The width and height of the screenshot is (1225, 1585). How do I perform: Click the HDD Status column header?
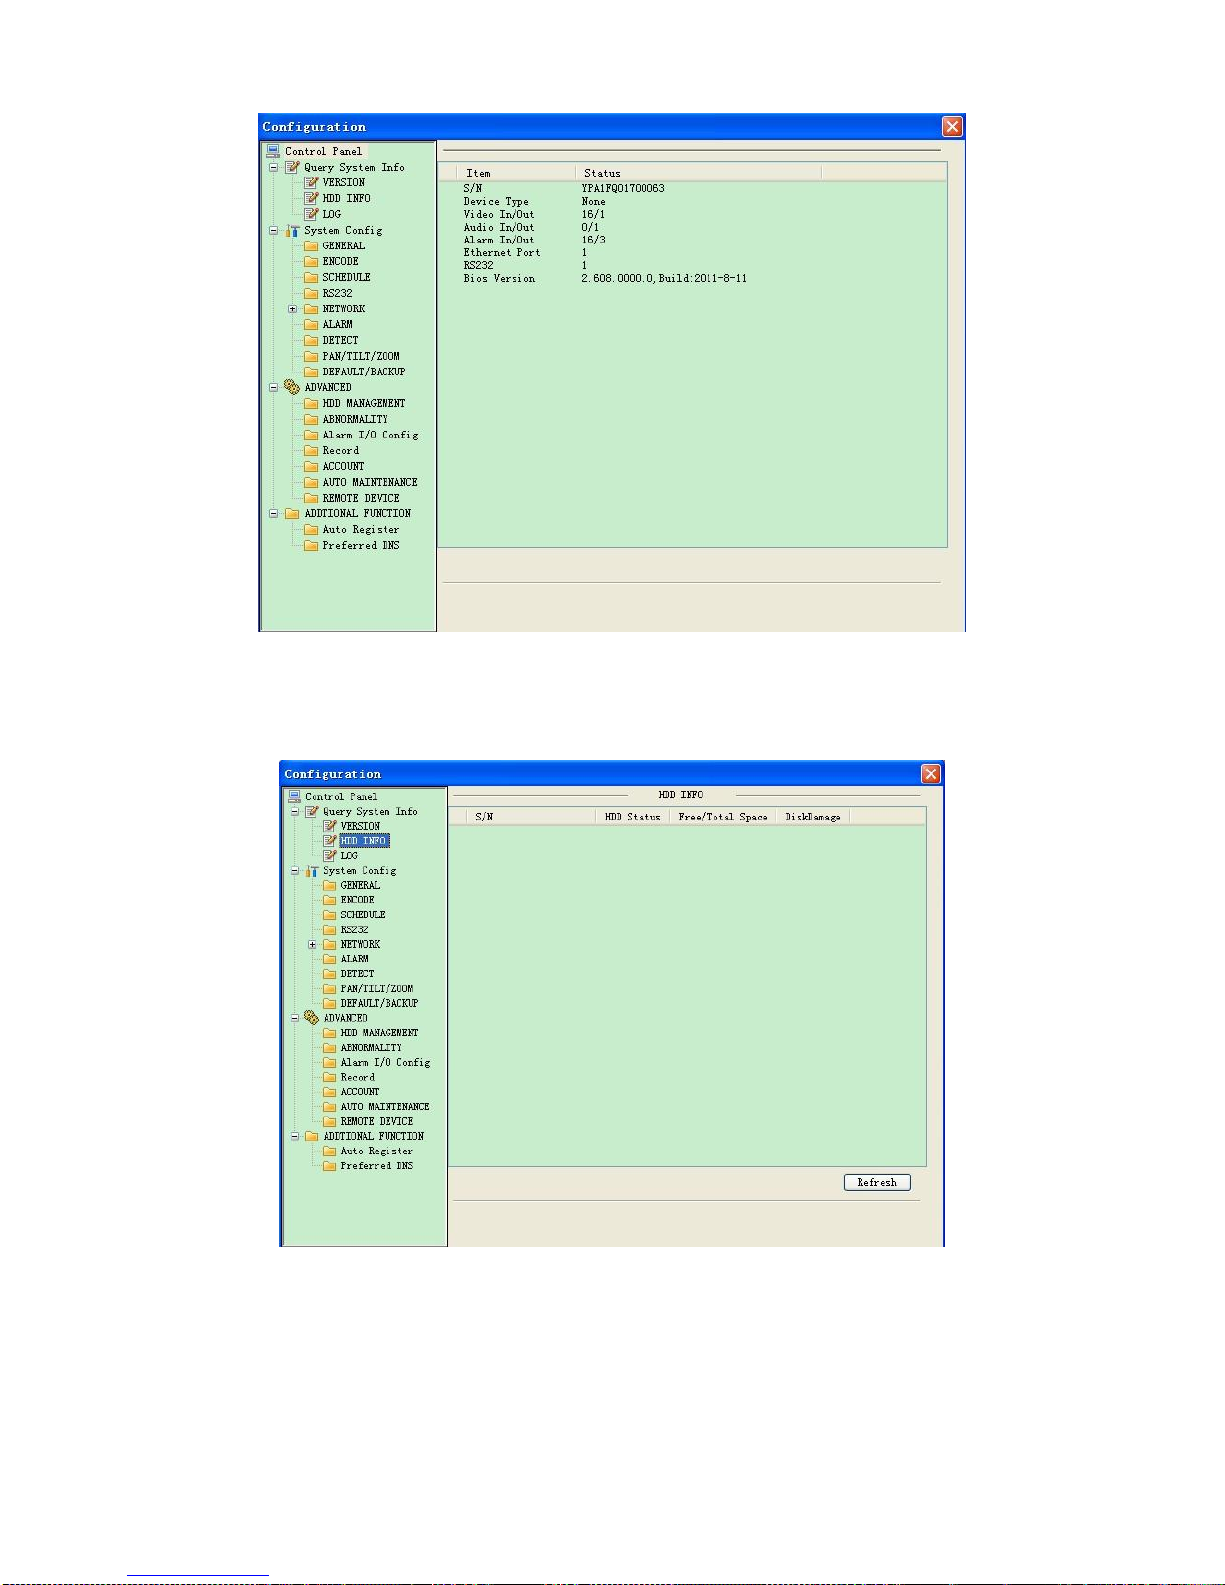click(633, 817)
